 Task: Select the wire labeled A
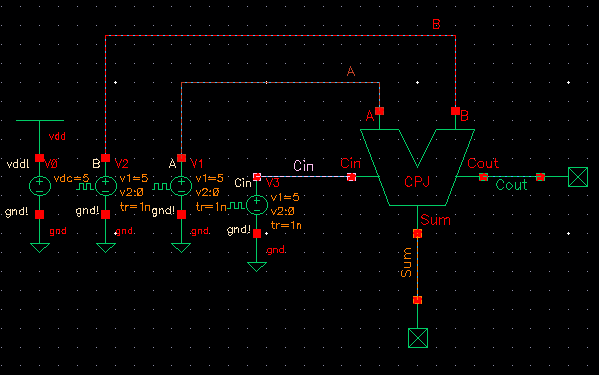tap(280, 82)
